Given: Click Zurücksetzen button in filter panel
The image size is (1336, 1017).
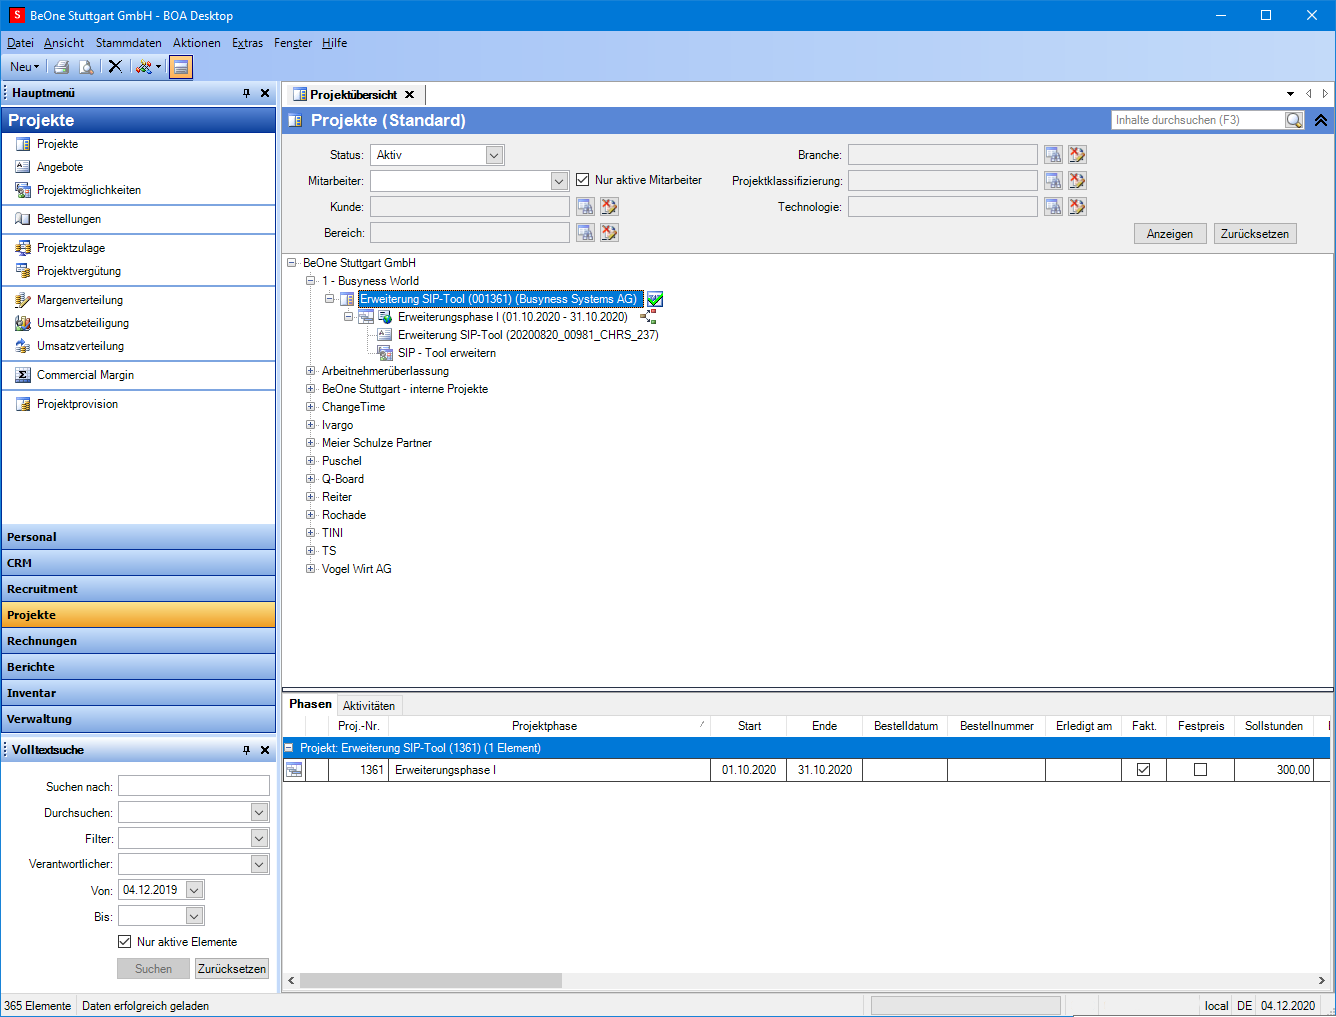Looking at the screenshot, I should tap(1255, 234).
